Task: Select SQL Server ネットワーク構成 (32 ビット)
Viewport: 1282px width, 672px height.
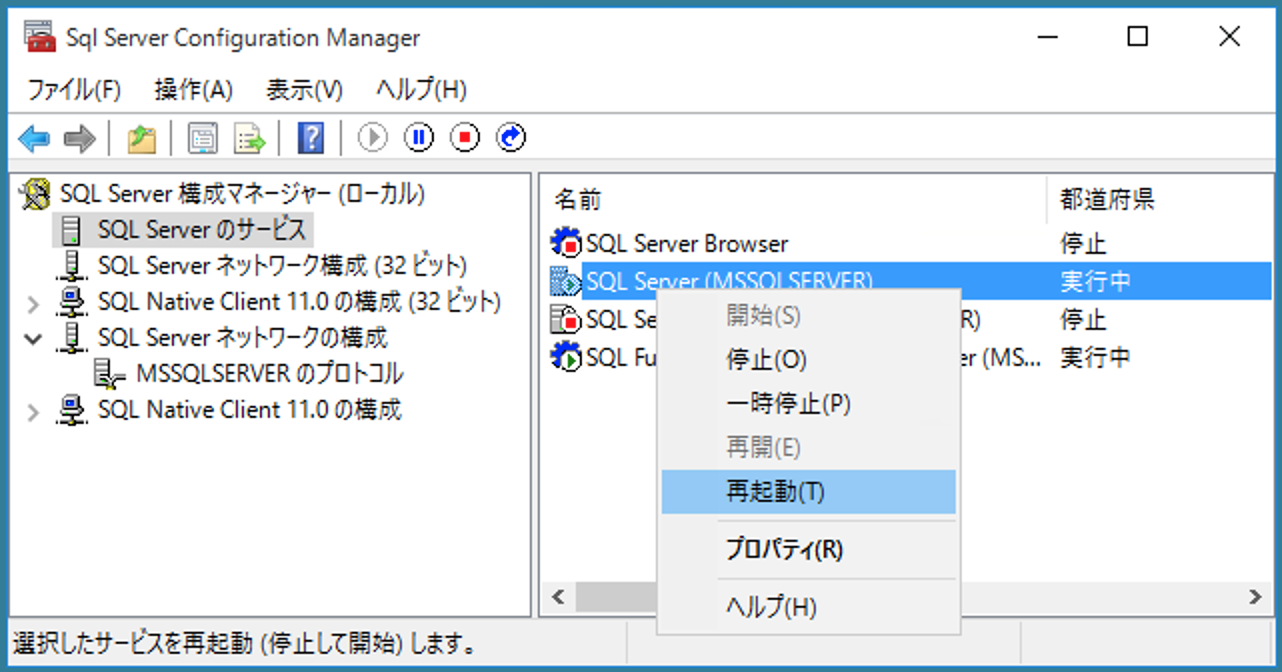Action: coord(282,266)
